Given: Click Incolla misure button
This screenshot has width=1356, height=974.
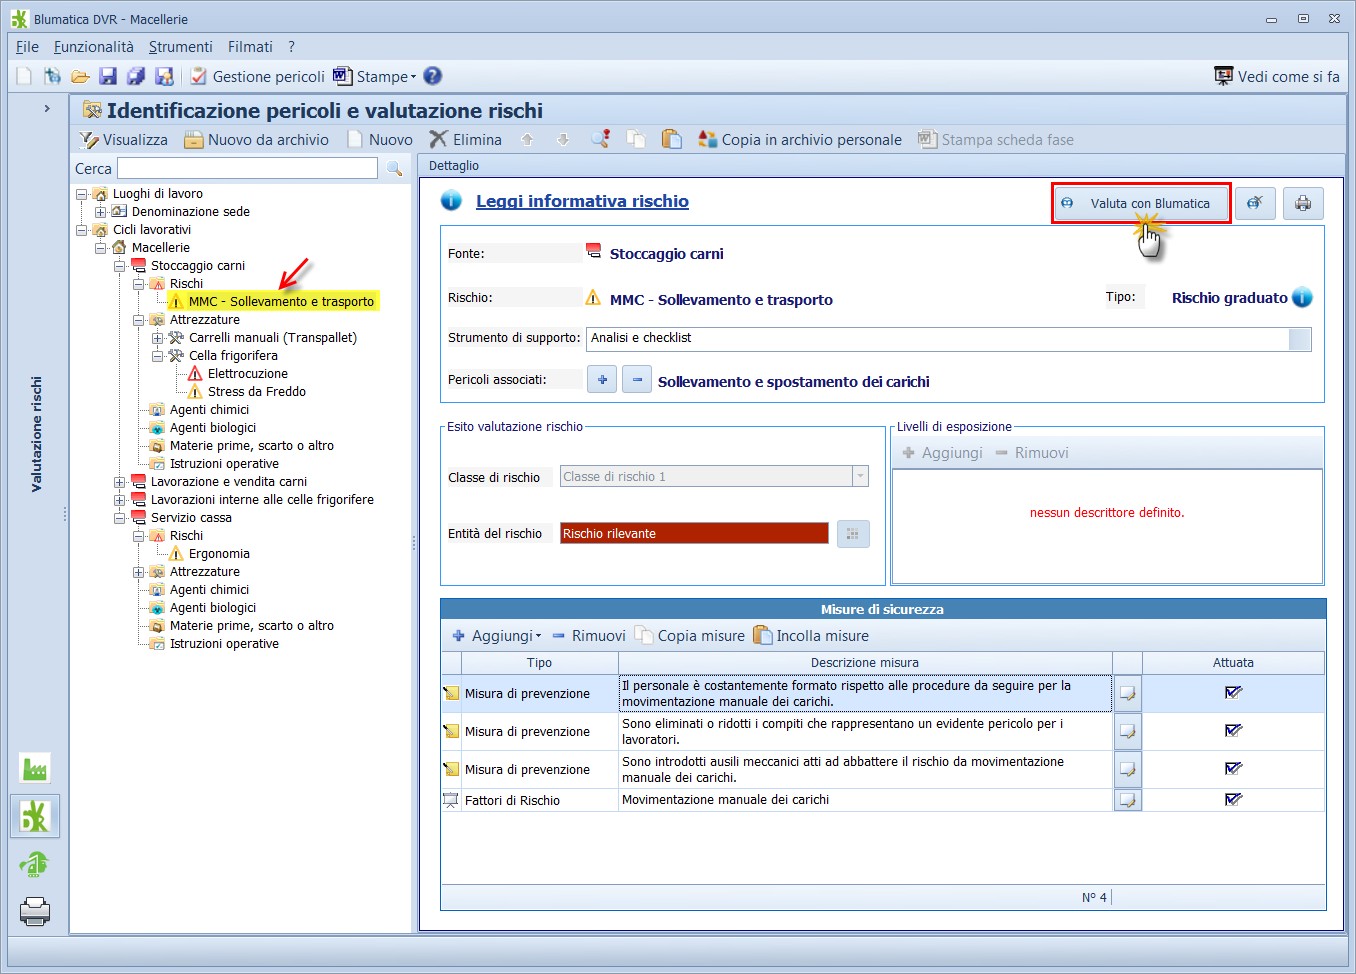Looking at the screenshot, I should pos(811,636).
